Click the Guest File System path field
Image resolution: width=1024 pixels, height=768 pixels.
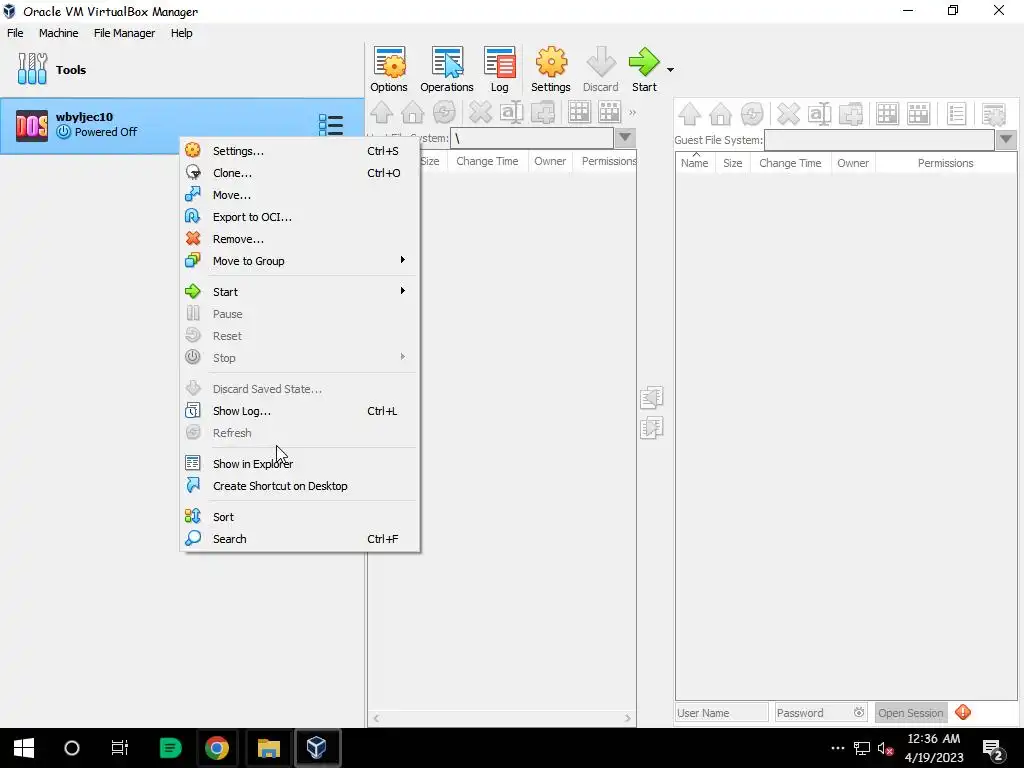pyautogui.click(x=880, y=139)
